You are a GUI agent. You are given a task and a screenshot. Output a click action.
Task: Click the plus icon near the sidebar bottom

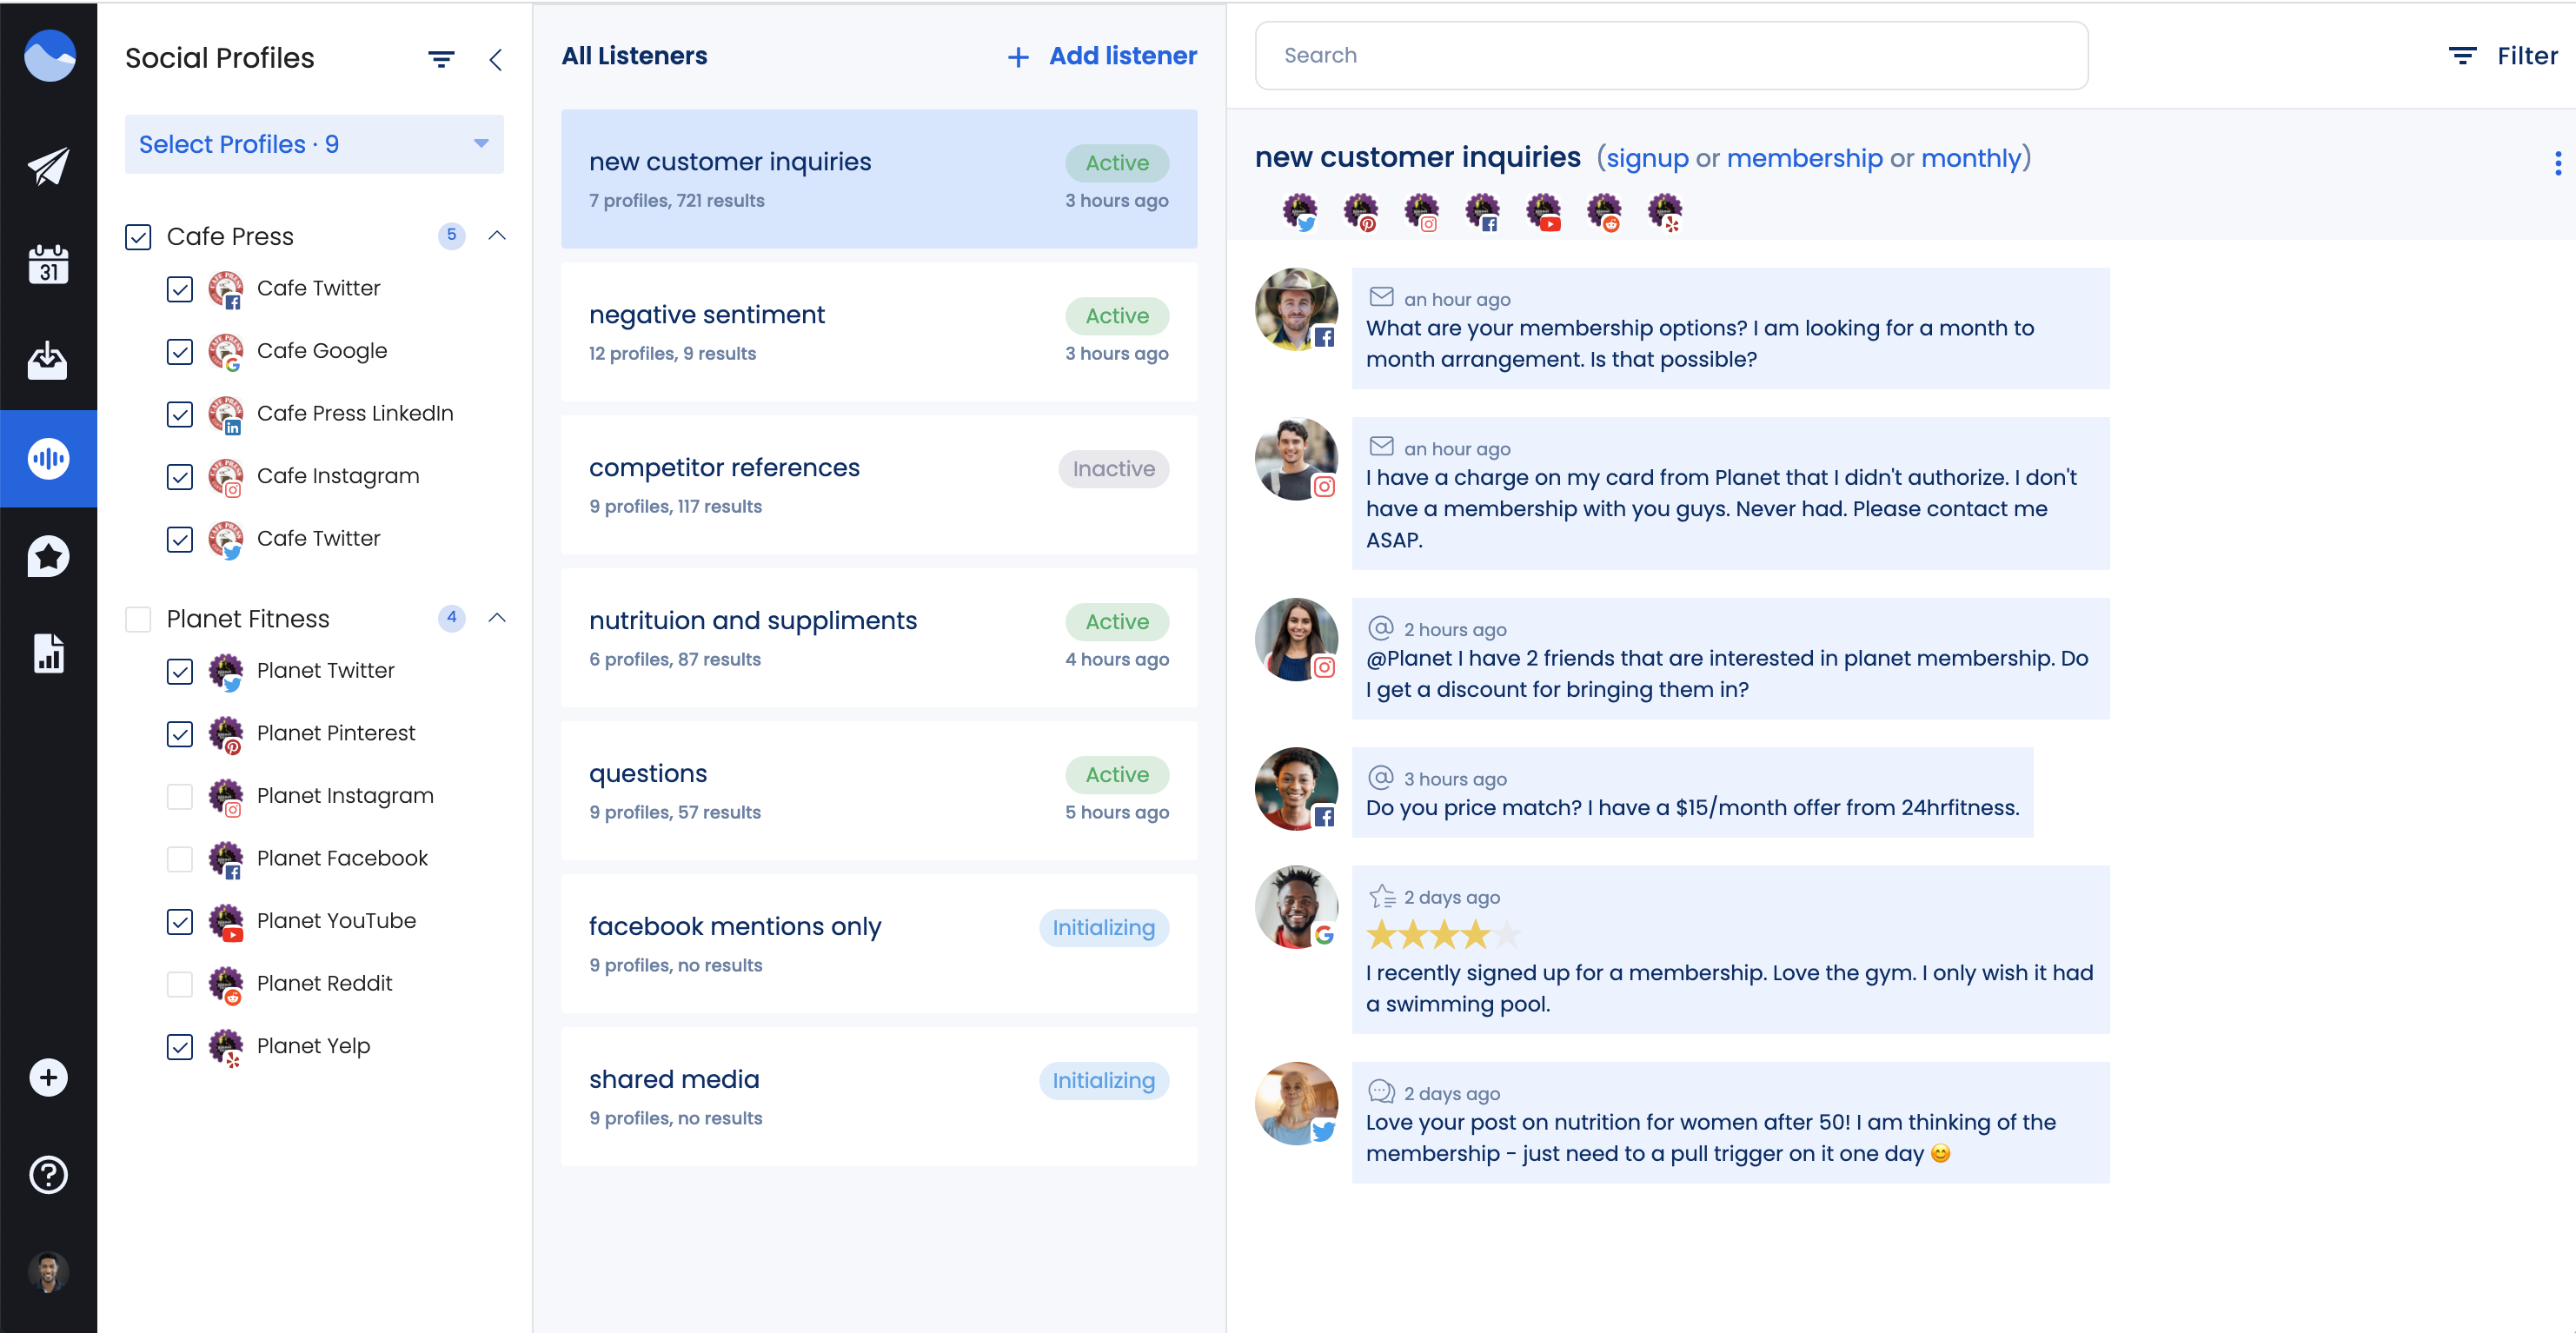point(48,1077)
